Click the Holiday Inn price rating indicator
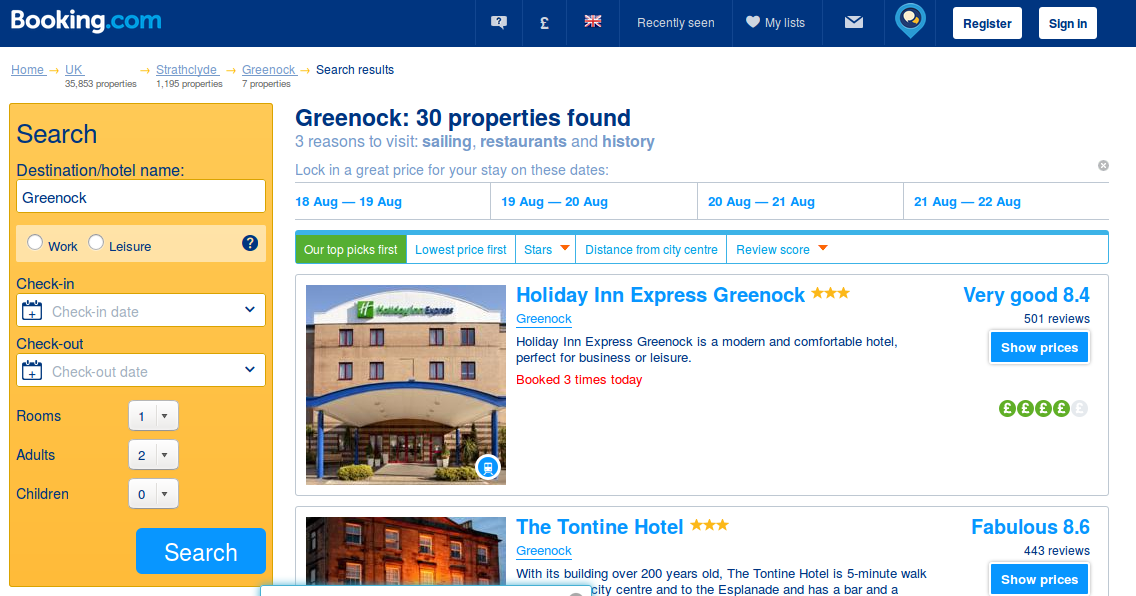Screen dimensions: 1136x596 click(x=1043, y=408)
